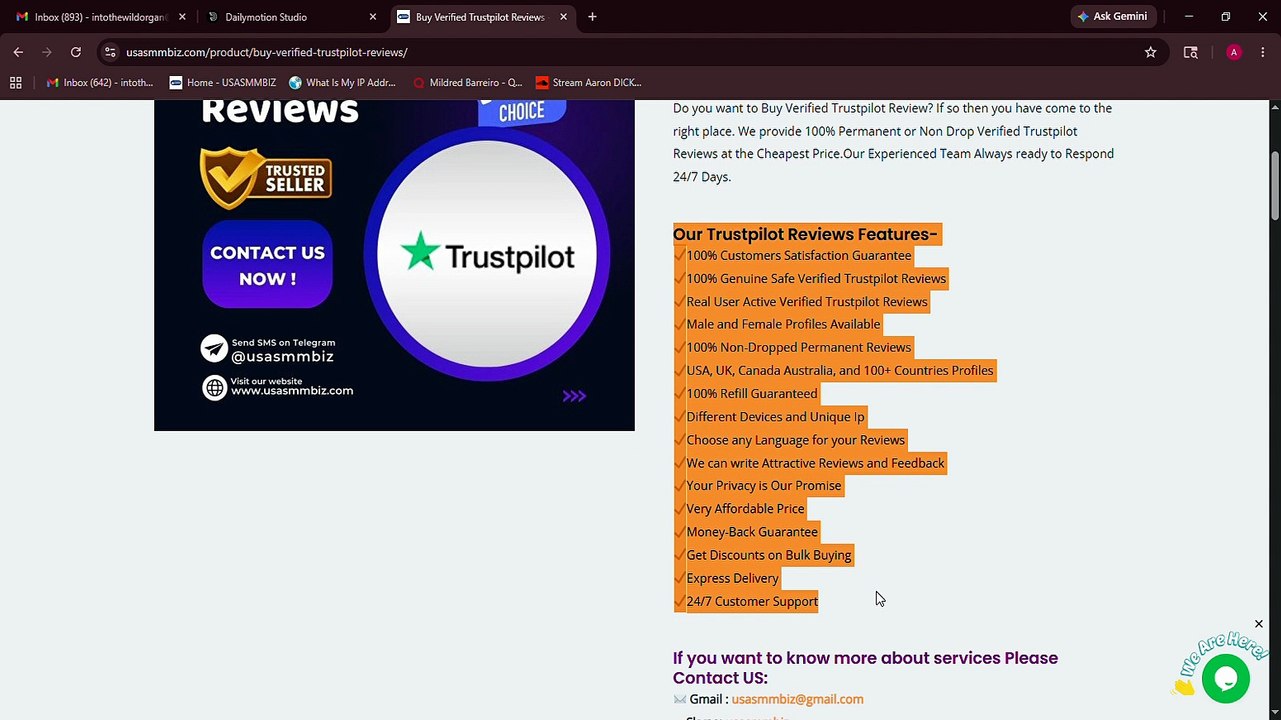The image size is (1281, 720).
Task: Click the browser back arrow
Action: [18, 52]
